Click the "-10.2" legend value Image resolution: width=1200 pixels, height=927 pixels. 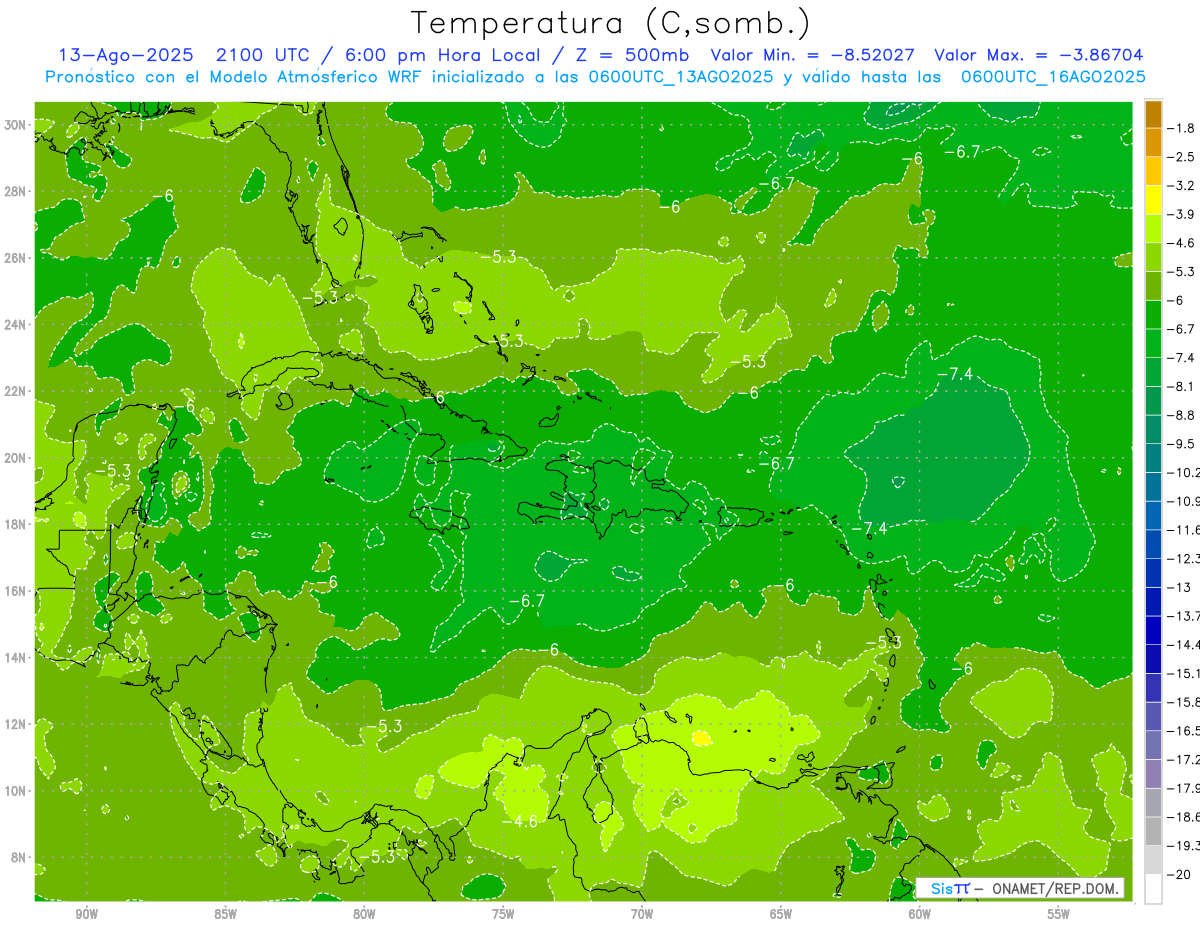1183,473
